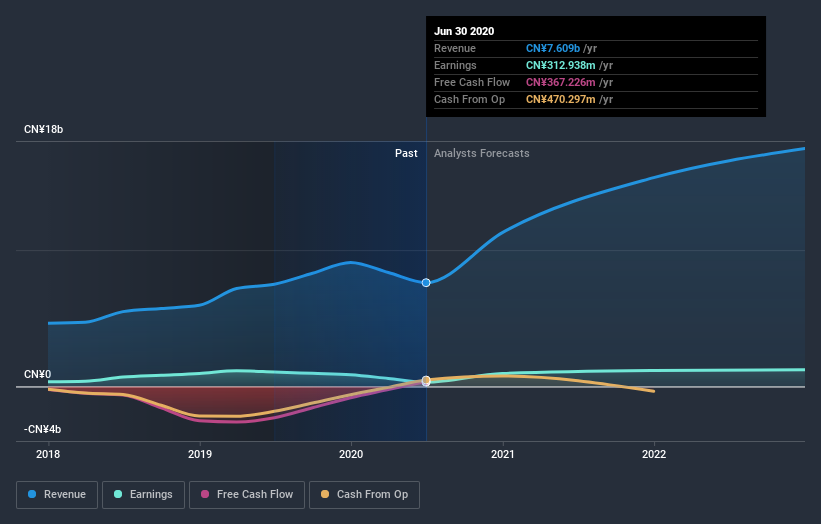821x524 pixels.
Task: Toggle the Earnings legend button
Action: pos(143,495)
